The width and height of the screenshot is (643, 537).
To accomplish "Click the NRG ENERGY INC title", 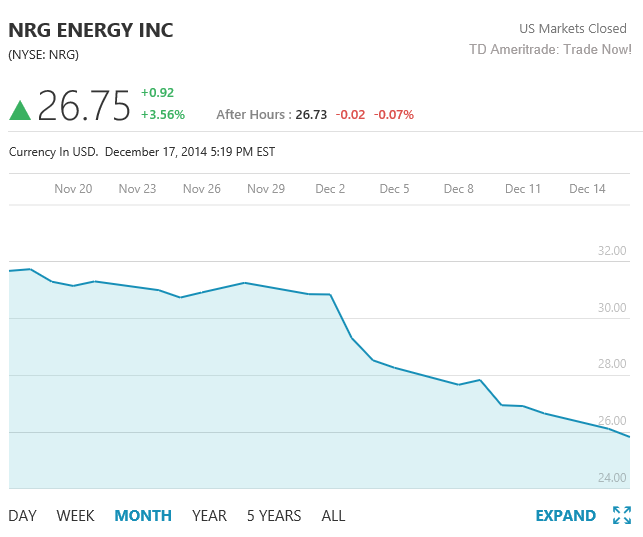I will tap(91, 30).
